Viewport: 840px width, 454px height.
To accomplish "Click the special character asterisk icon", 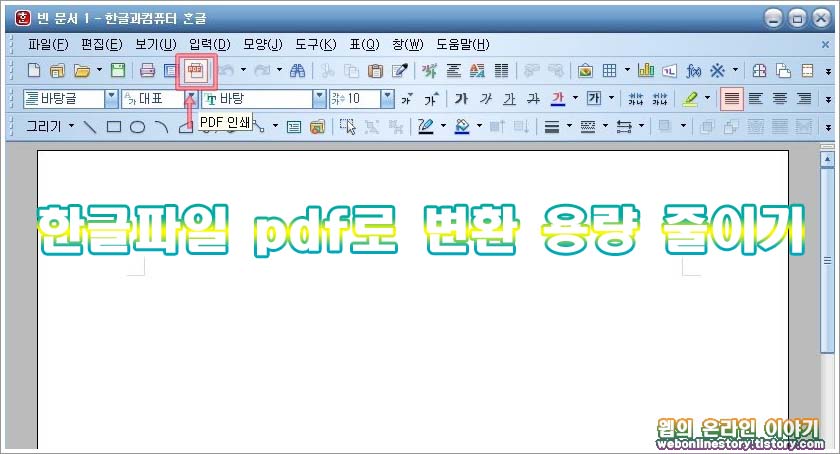I will point(717,70).
